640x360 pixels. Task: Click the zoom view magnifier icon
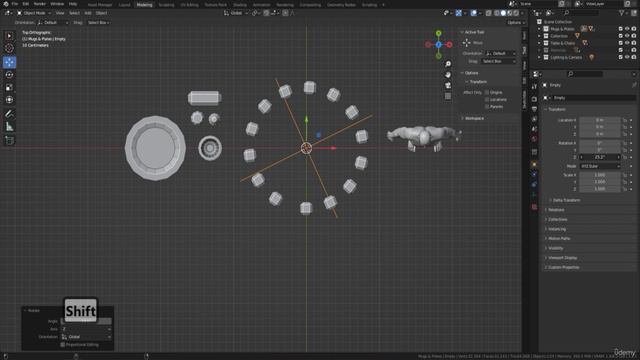tap(448, 64)
